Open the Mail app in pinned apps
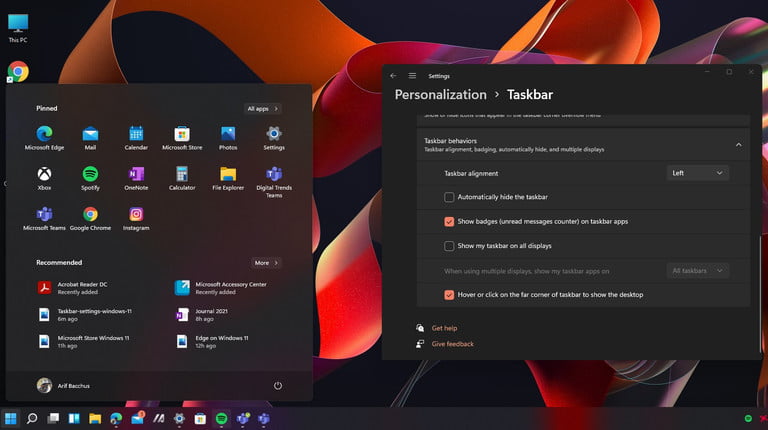Image resolution: width=768 pixels, height=430 pixels. [x=90, y=138]
